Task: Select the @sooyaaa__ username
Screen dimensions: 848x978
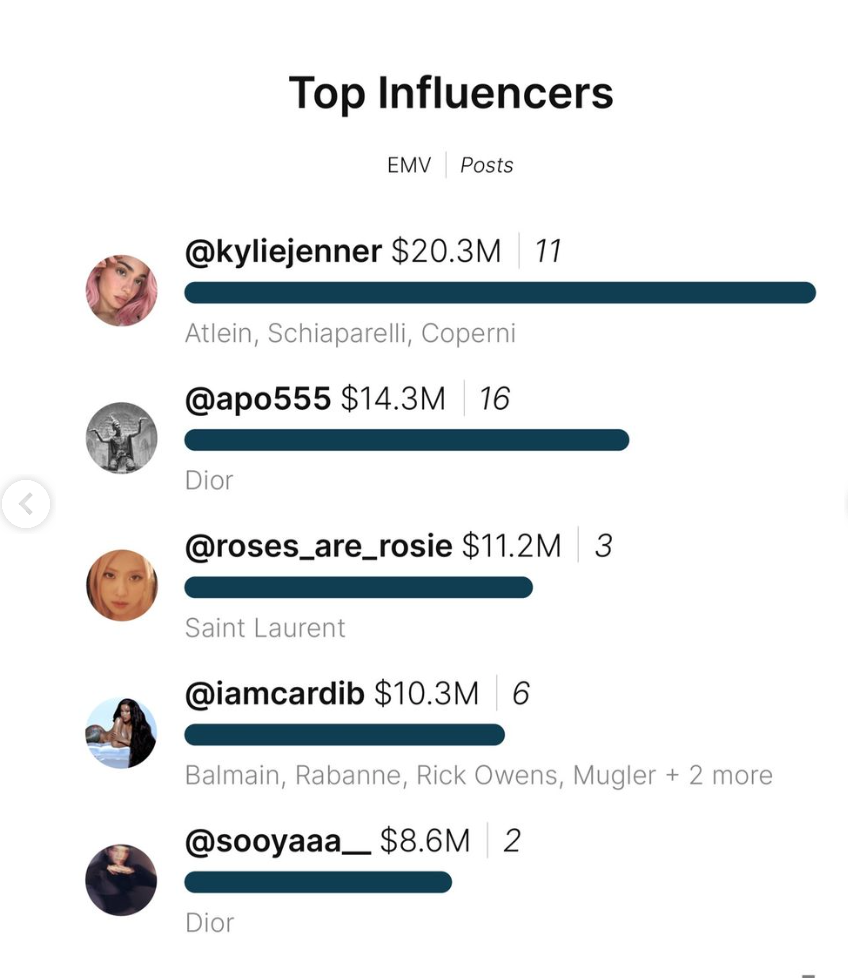Action: click(278, 841)
